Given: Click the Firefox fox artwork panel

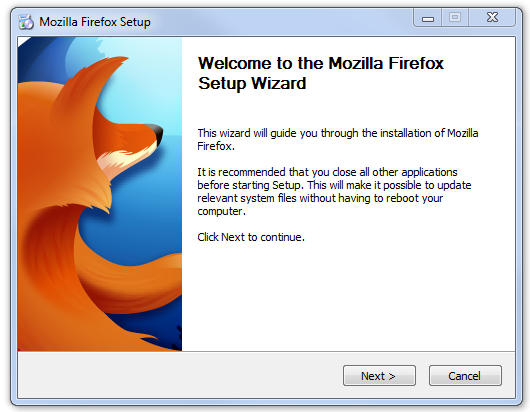Looking at the screenshot, I should (100, 194).
